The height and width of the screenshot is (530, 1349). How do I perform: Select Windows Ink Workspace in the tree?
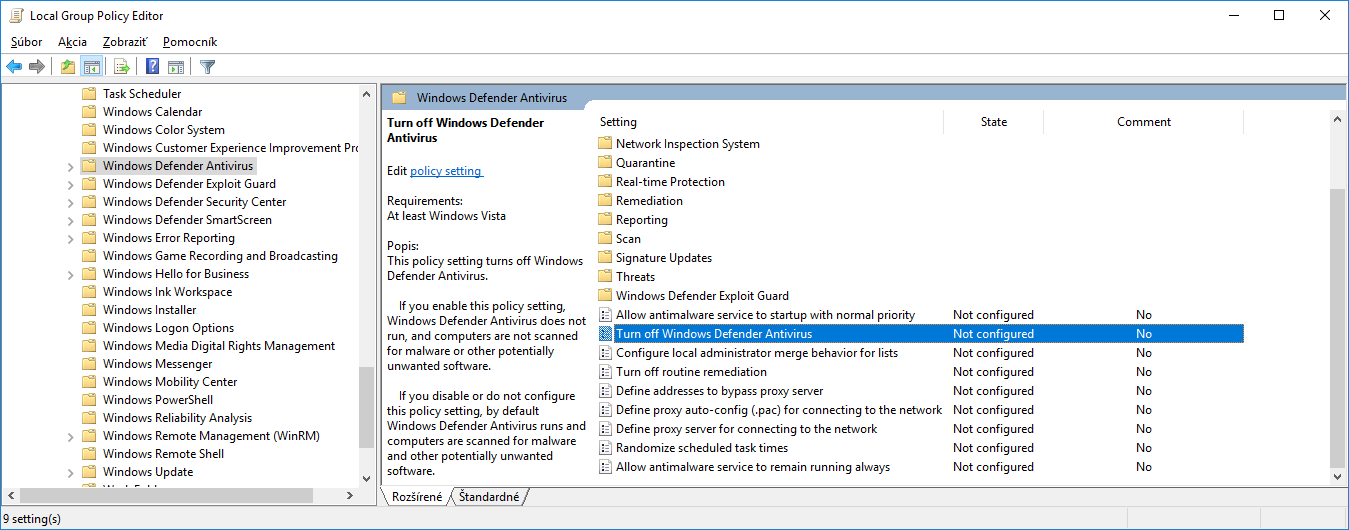tap(167, 292)
